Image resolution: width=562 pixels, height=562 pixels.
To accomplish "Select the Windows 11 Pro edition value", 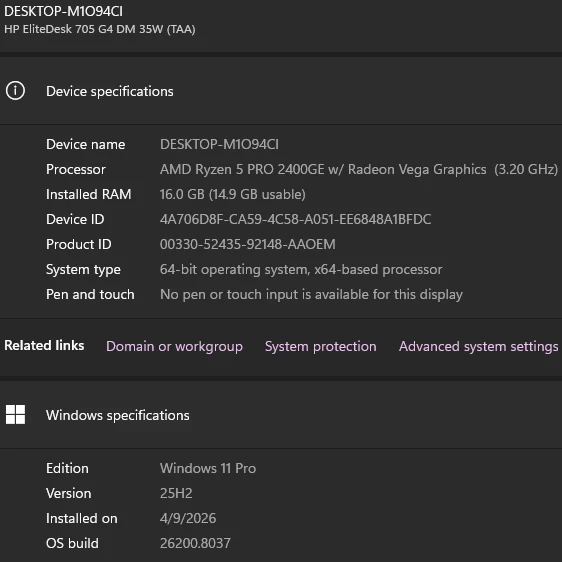I will [208, 468].
